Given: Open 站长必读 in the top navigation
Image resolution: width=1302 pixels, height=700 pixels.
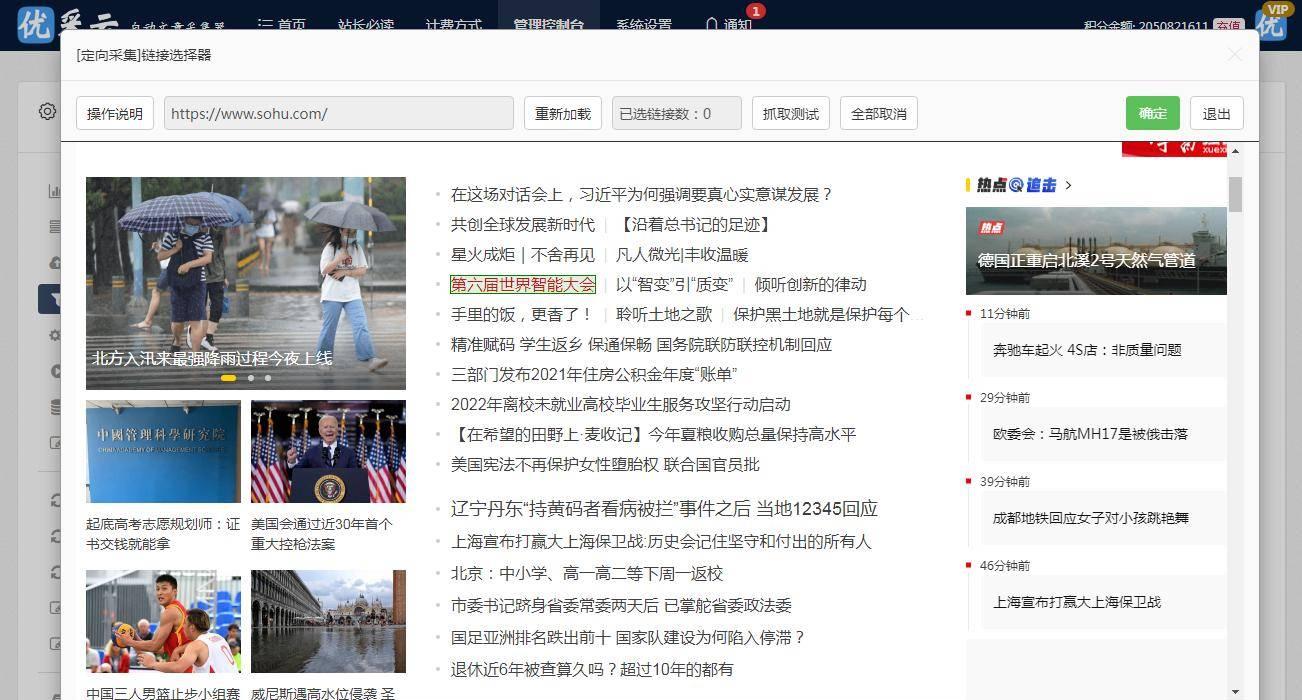Looking at the screenshot, I should pos(366,25).
